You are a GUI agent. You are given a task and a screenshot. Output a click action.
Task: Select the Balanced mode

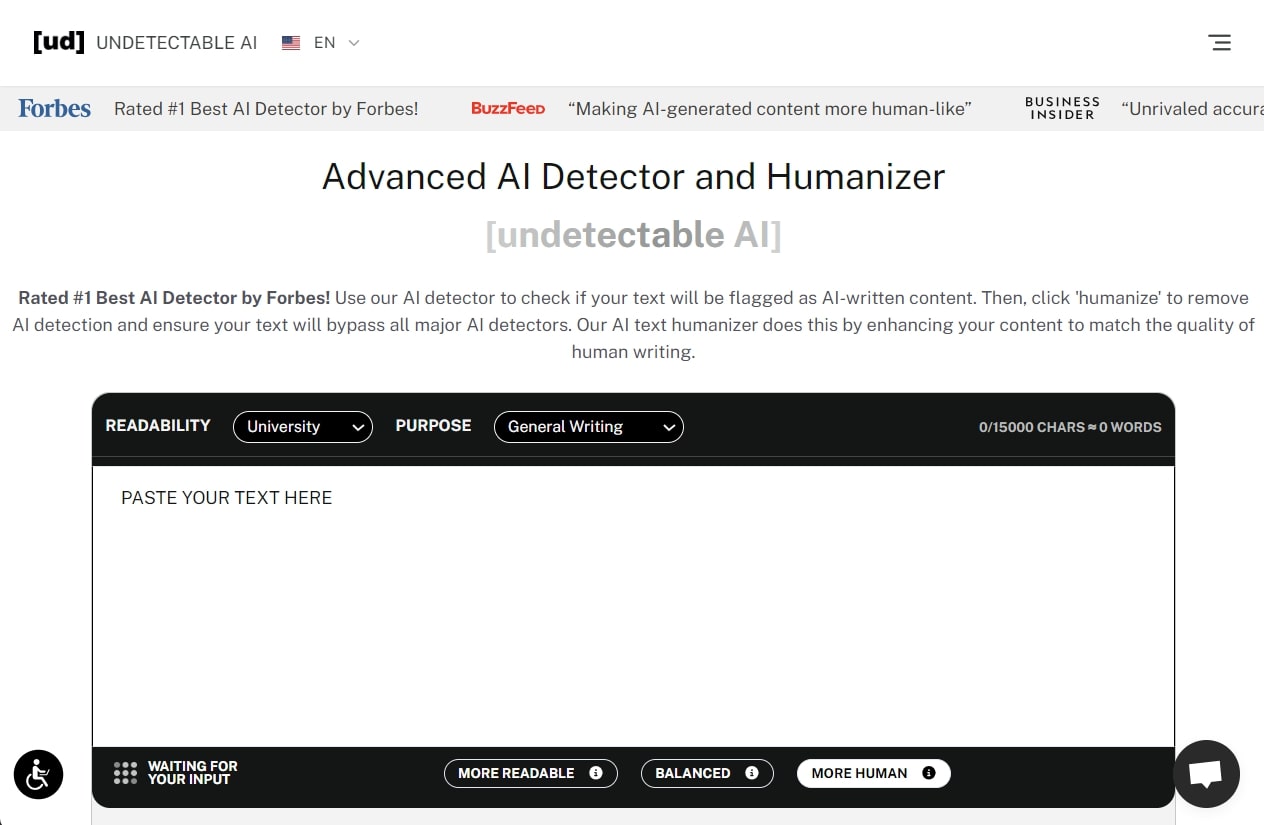point(692,773)
